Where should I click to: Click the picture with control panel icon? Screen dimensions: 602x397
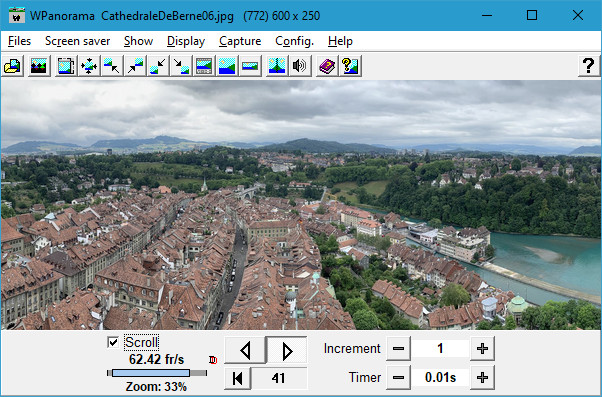[204, 66]
